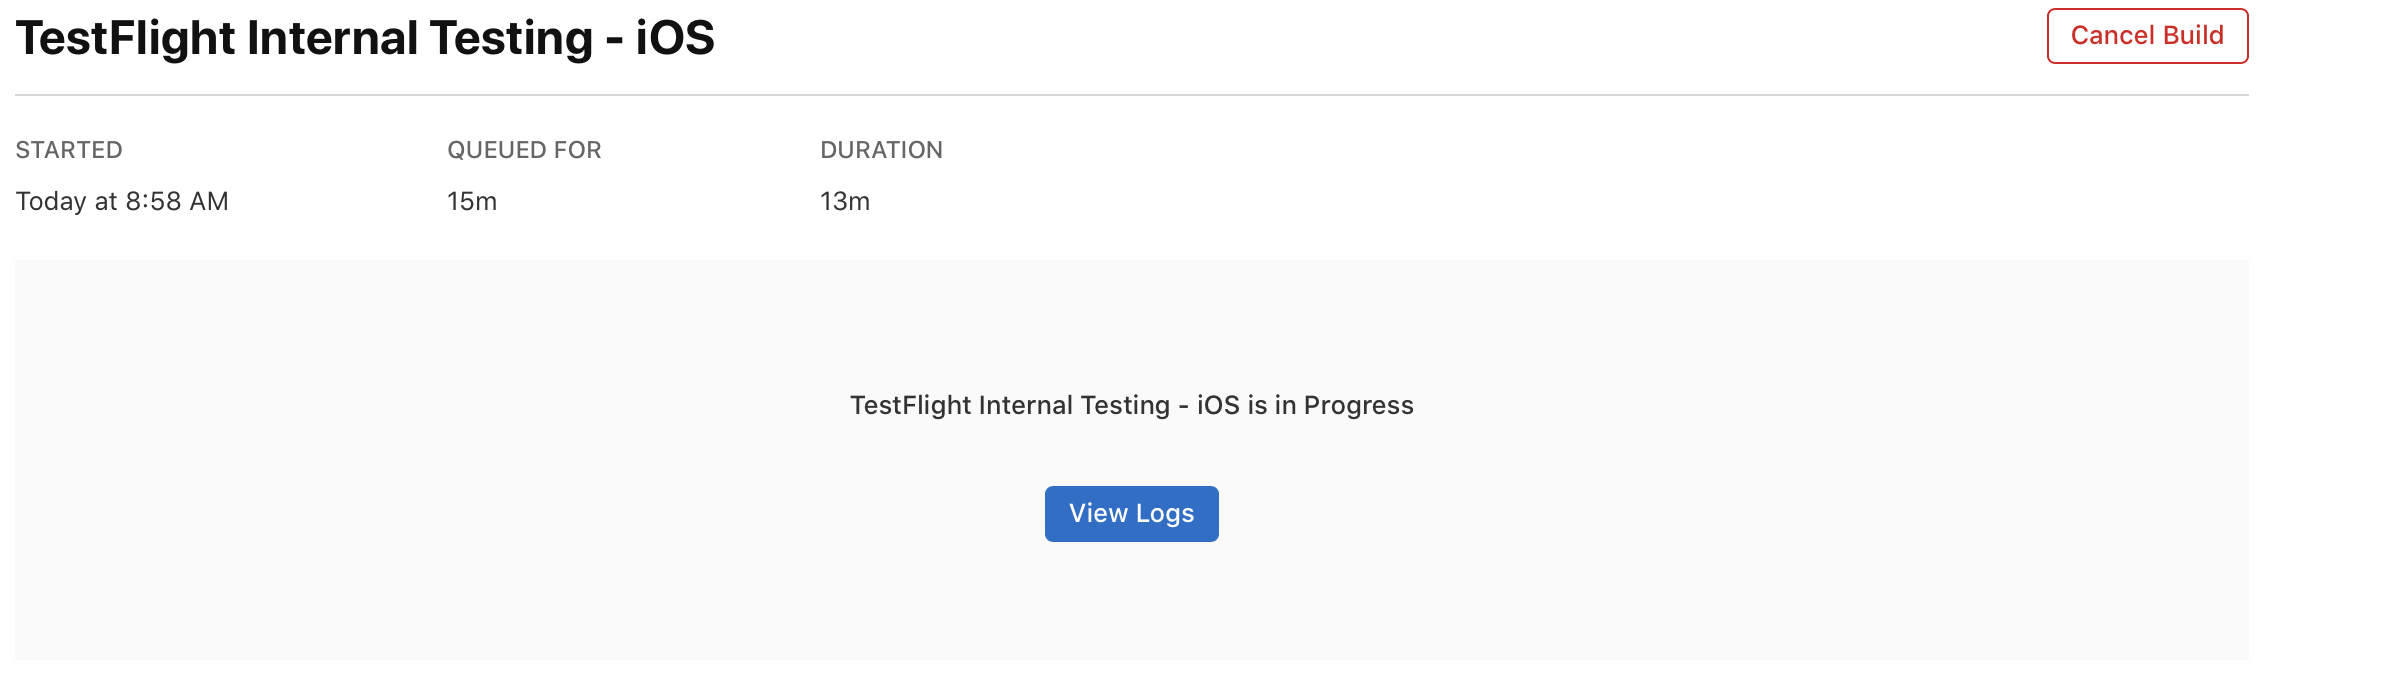Open the build logs with View Logs

[x=1131, y=514]
